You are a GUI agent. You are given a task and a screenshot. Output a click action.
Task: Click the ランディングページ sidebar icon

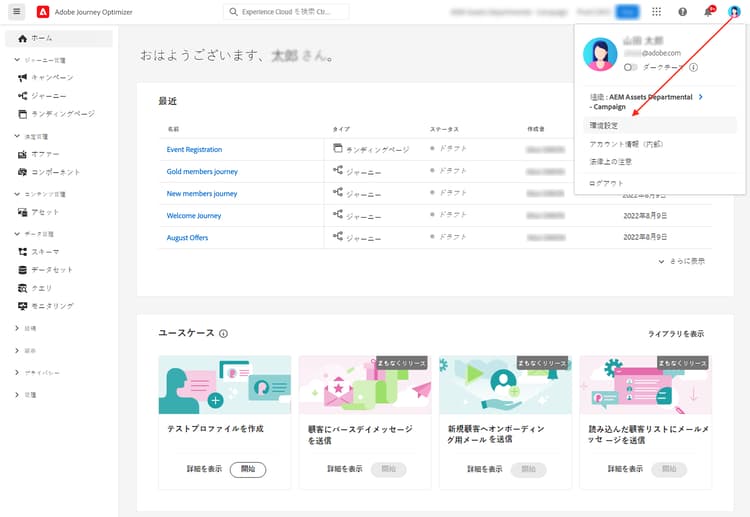[22, 114]
